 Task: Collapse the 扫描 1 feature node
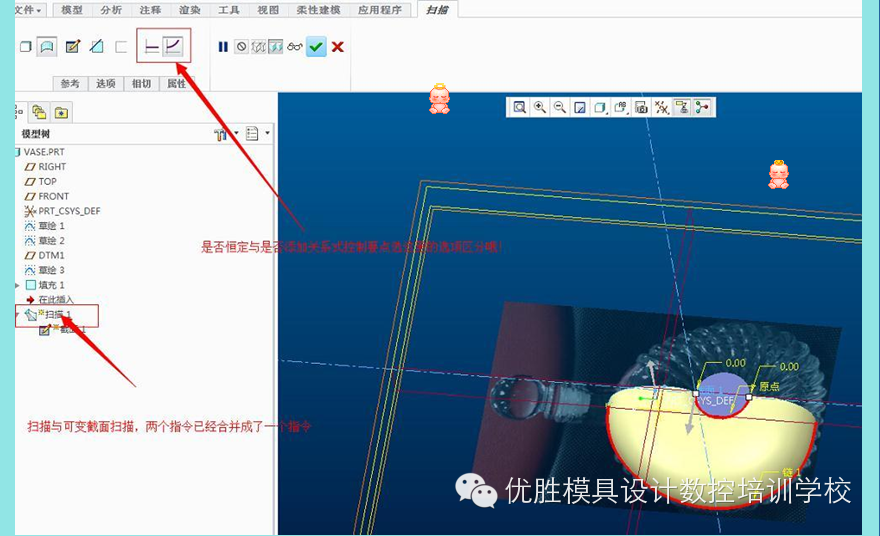17,314
